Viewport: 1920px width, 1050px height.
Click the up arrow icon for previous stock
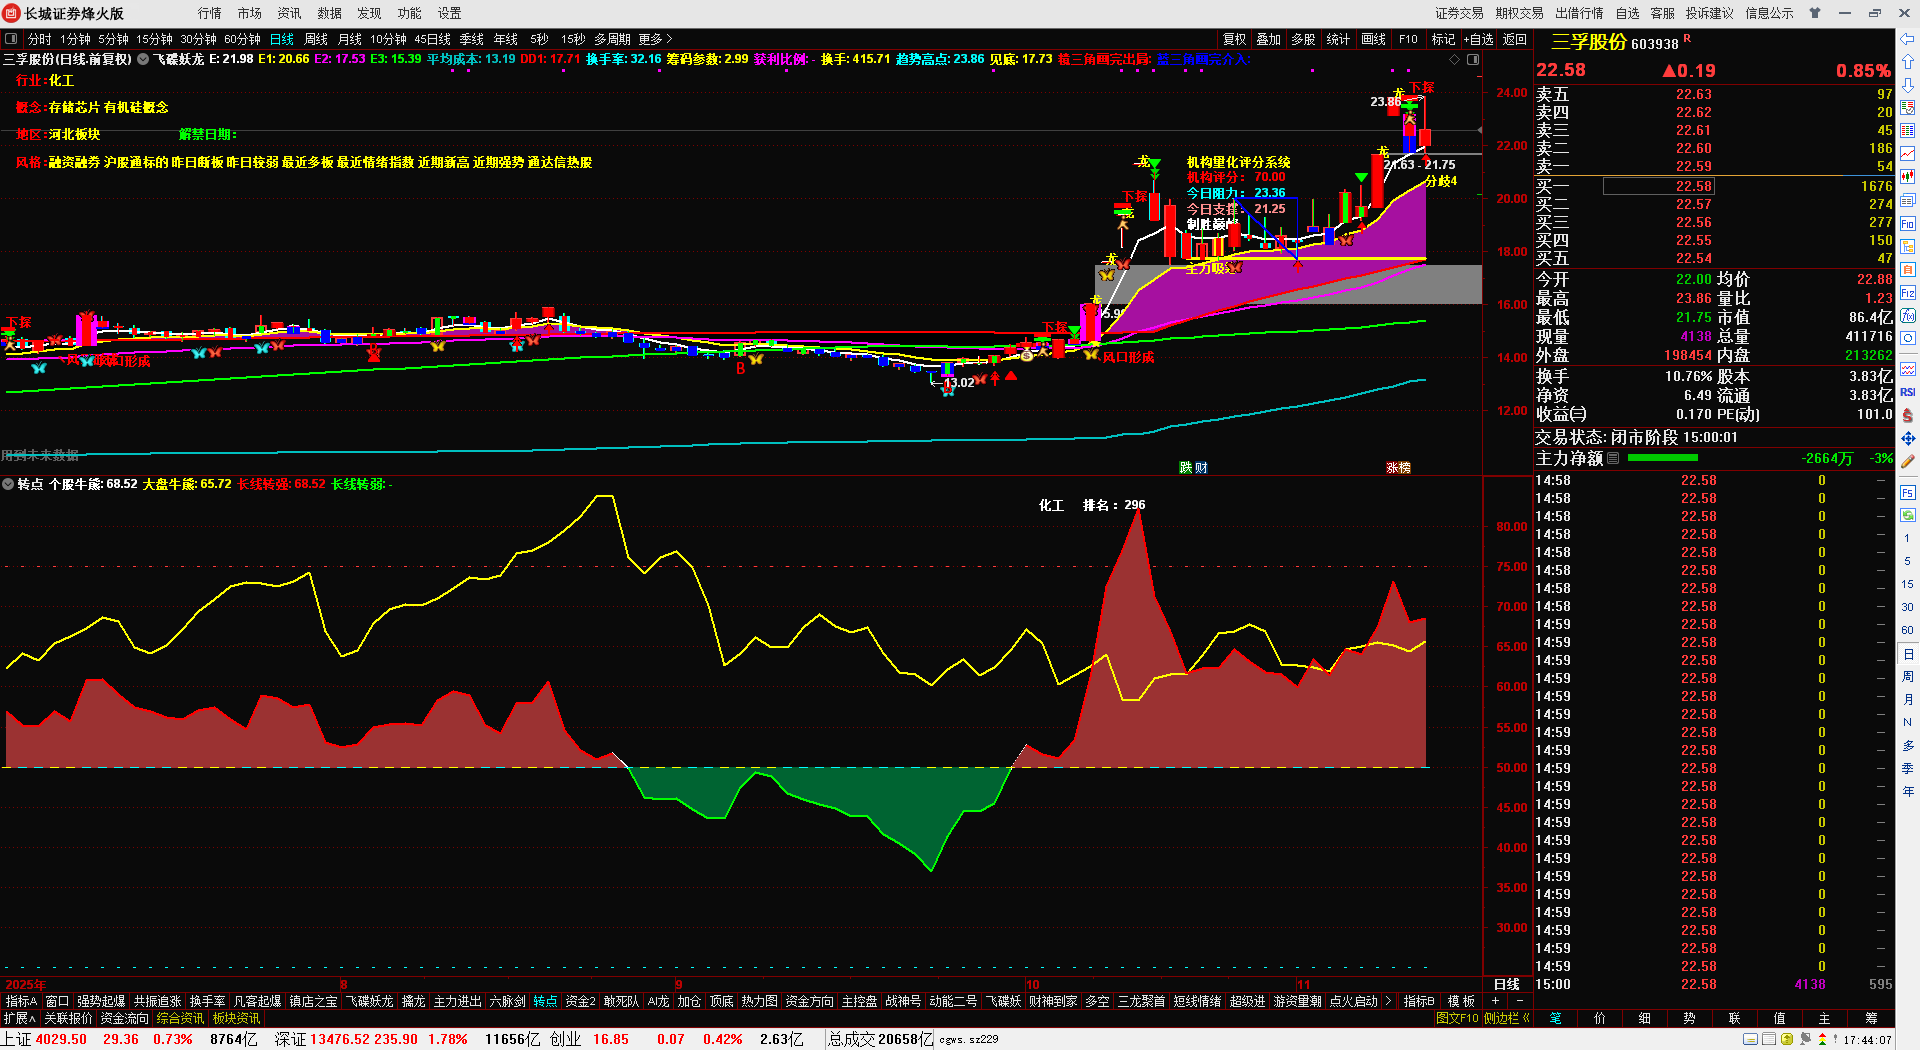point(1908,63)
